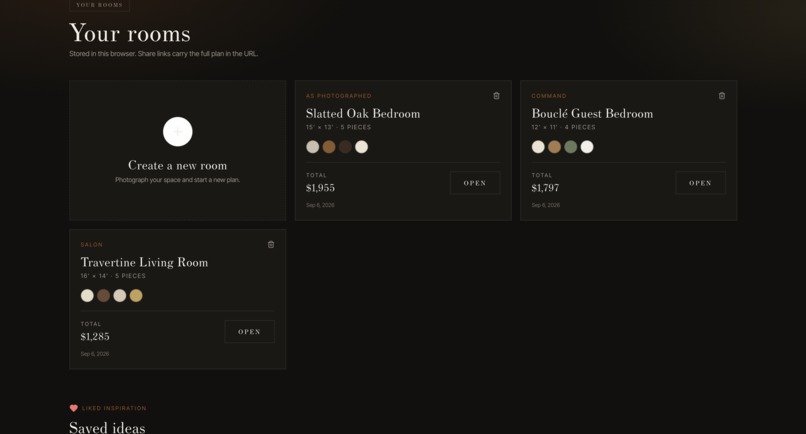Pick the sage green swatch in Bouclé Guest Bedroom
The height and width of the screenshot is (434, 806).
coord(571,147)
